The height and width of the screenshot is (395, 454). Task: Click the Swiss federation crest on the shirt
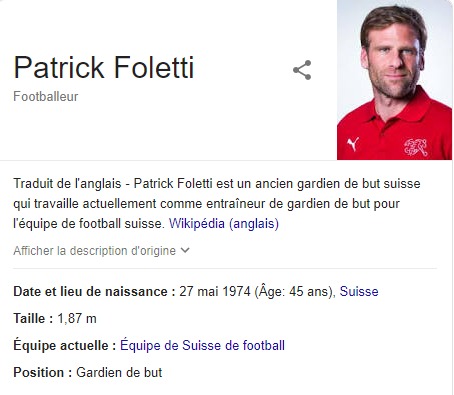click(415, 147)
